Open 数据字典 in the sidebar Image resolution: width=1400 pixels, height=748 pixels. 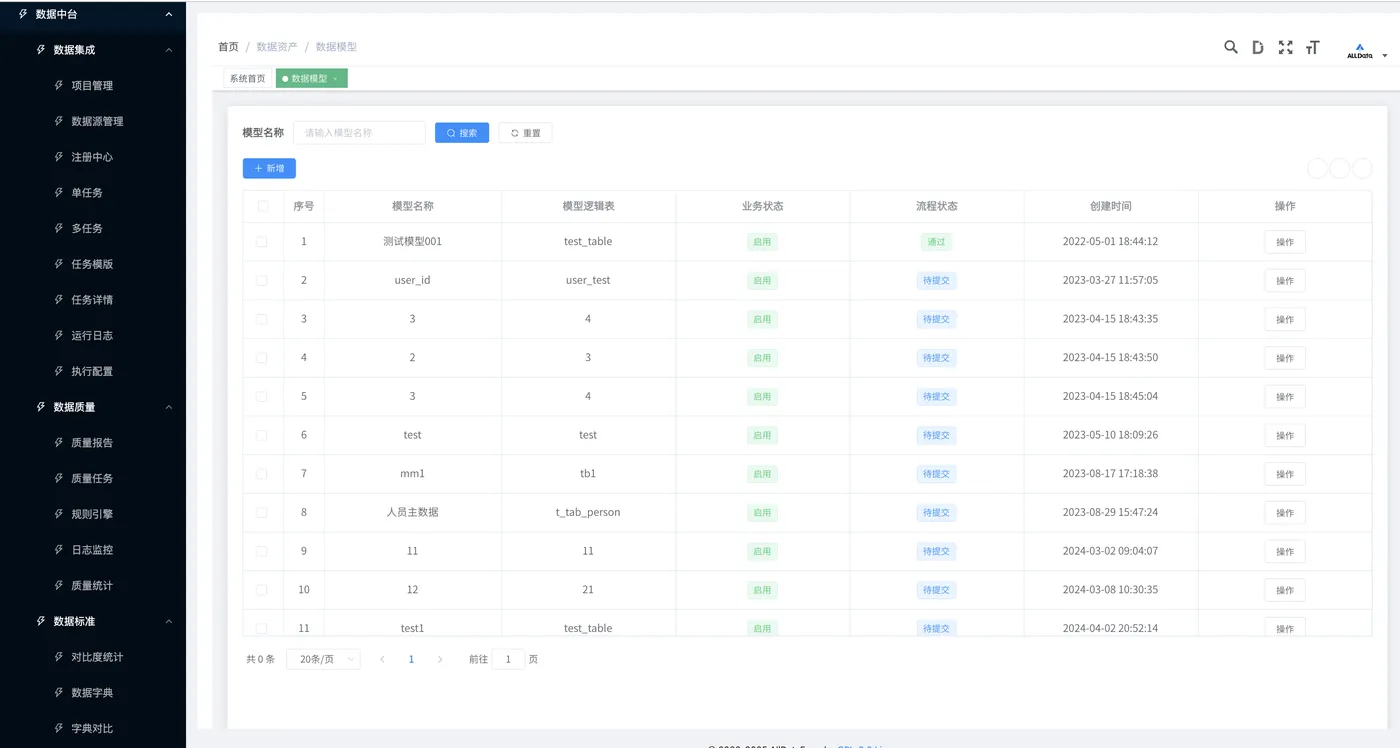point(92,693)
